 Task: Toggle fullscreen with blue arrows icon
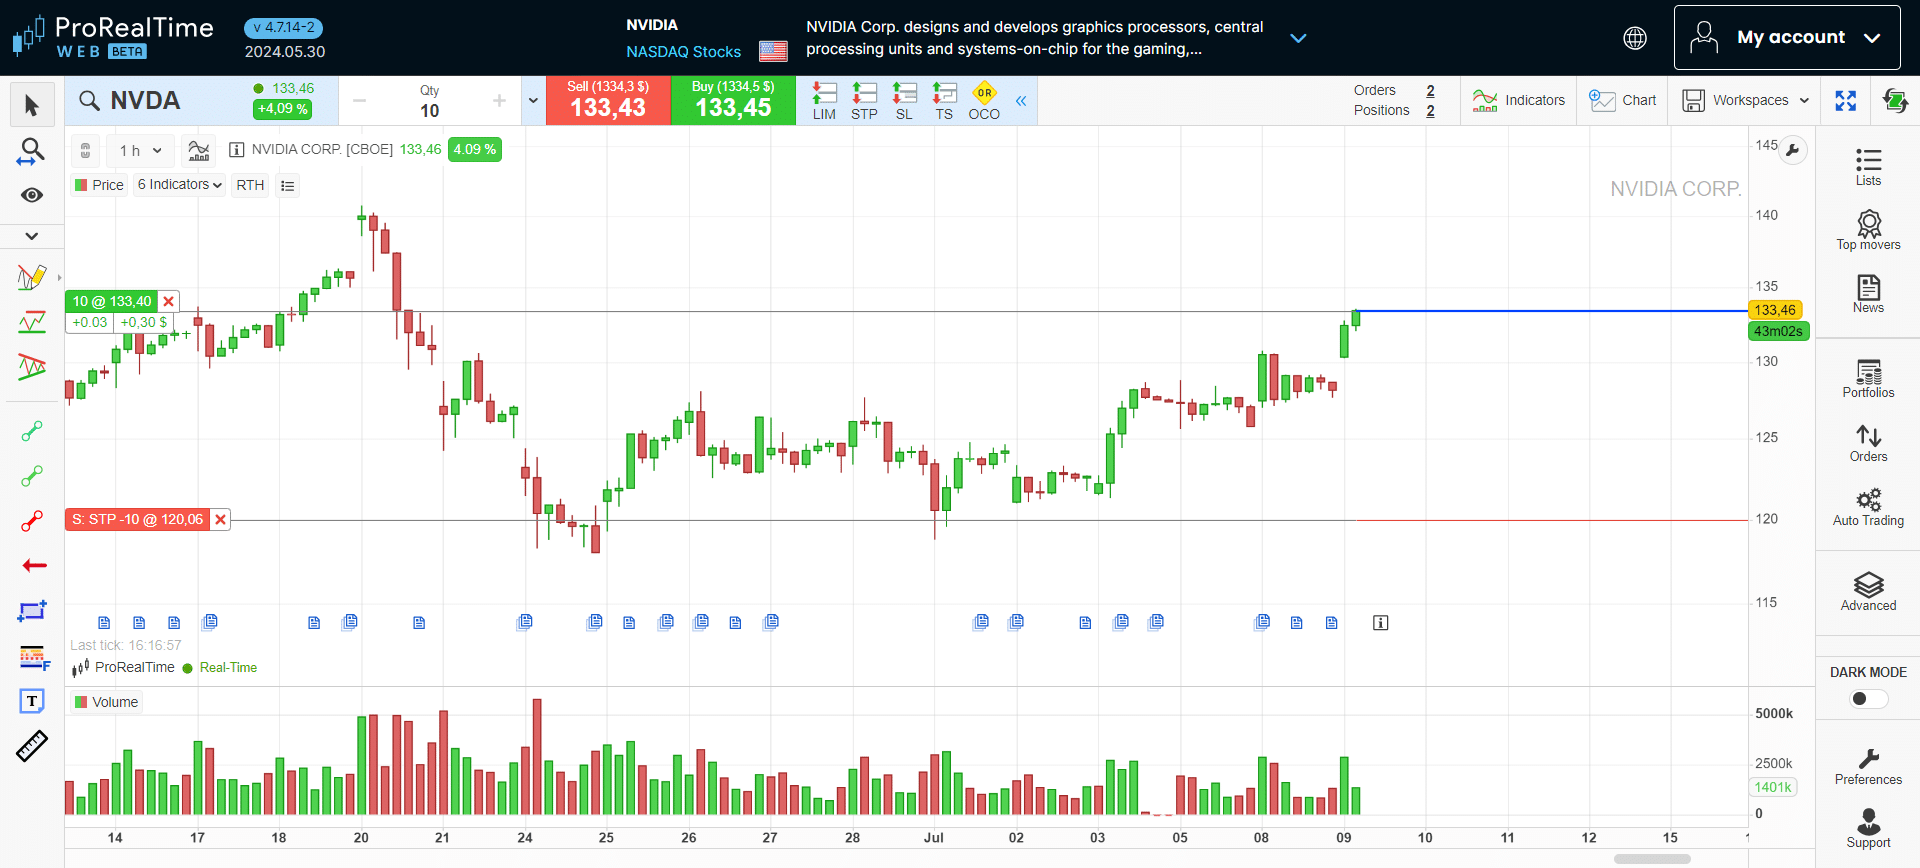pyautogui.click(x=1845, y=100)
